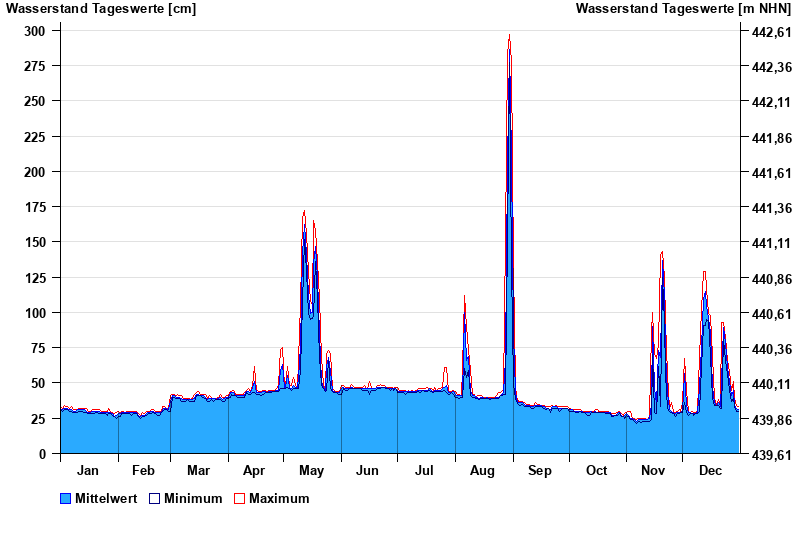The width and height of the screenshot is (800, 550).
Task: Select the May month label
Action: tap(311, 471)
